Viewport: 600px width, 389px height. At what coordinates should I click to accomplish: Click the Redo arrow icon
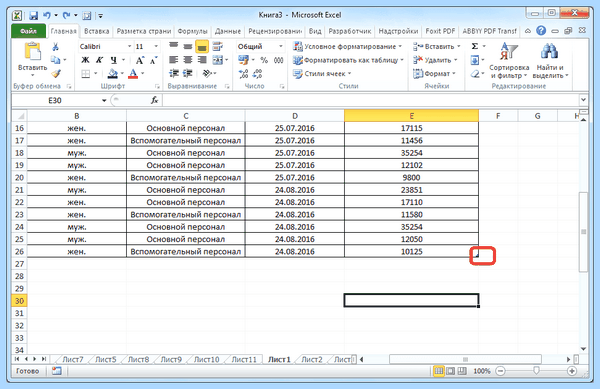point(67,15)
